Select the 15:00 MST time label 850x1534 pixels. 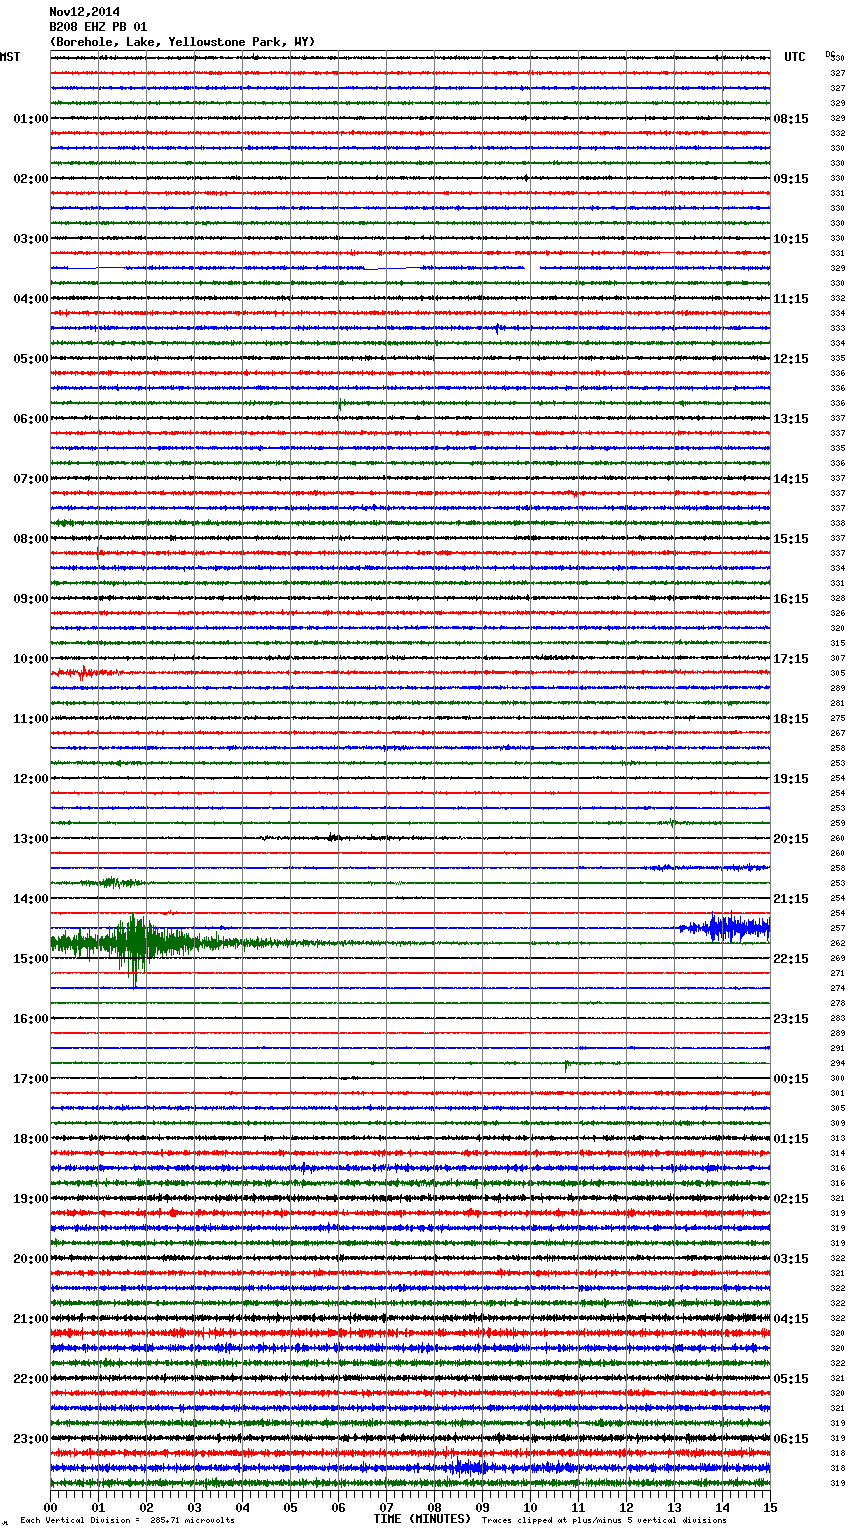pyautogui.click(x=31, y=959)
